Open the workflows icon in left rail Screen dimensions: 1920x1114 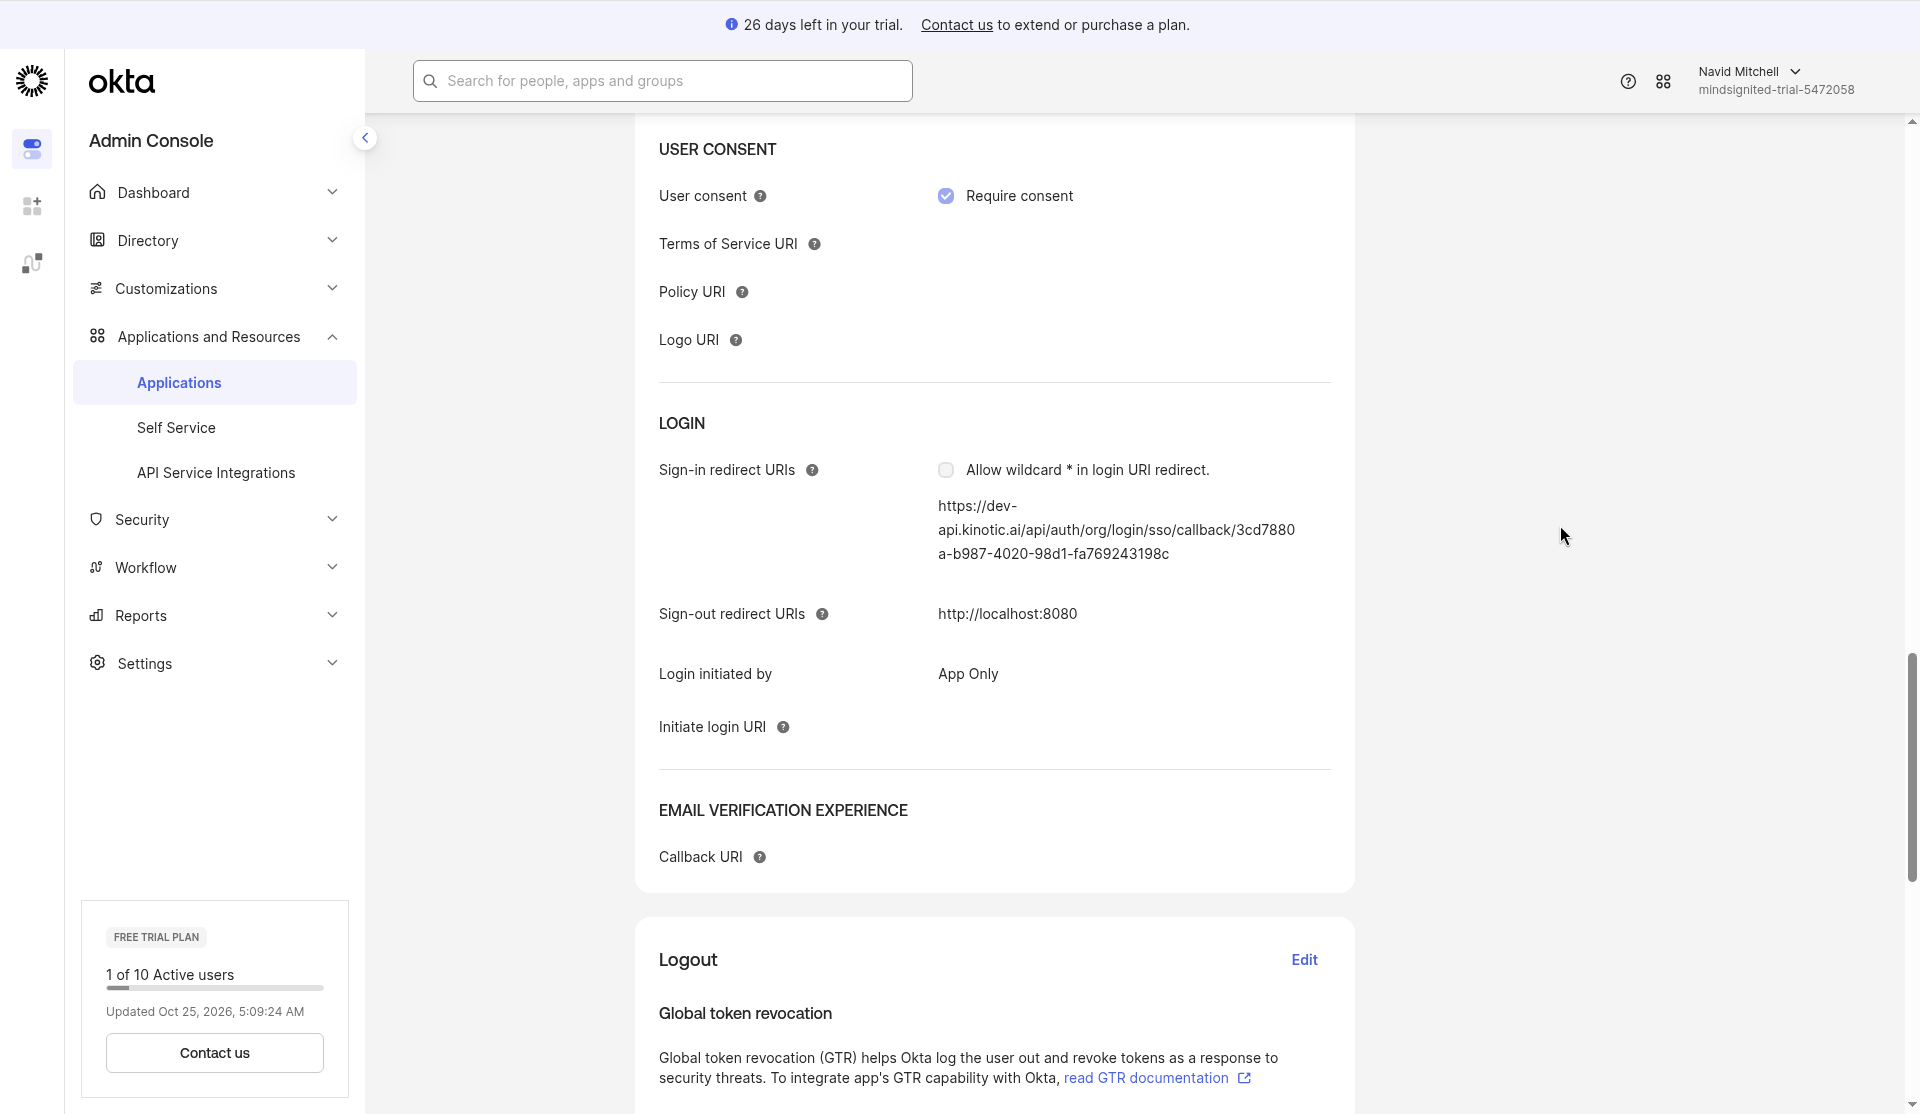32,263
